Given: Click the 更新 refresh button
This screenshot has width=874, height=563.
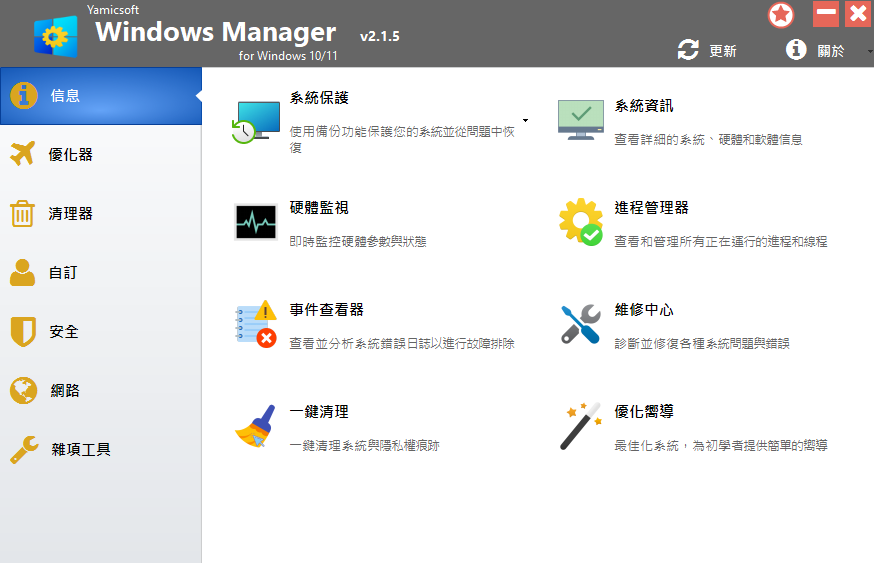Looking at the screenshot, I should point(707,50).
